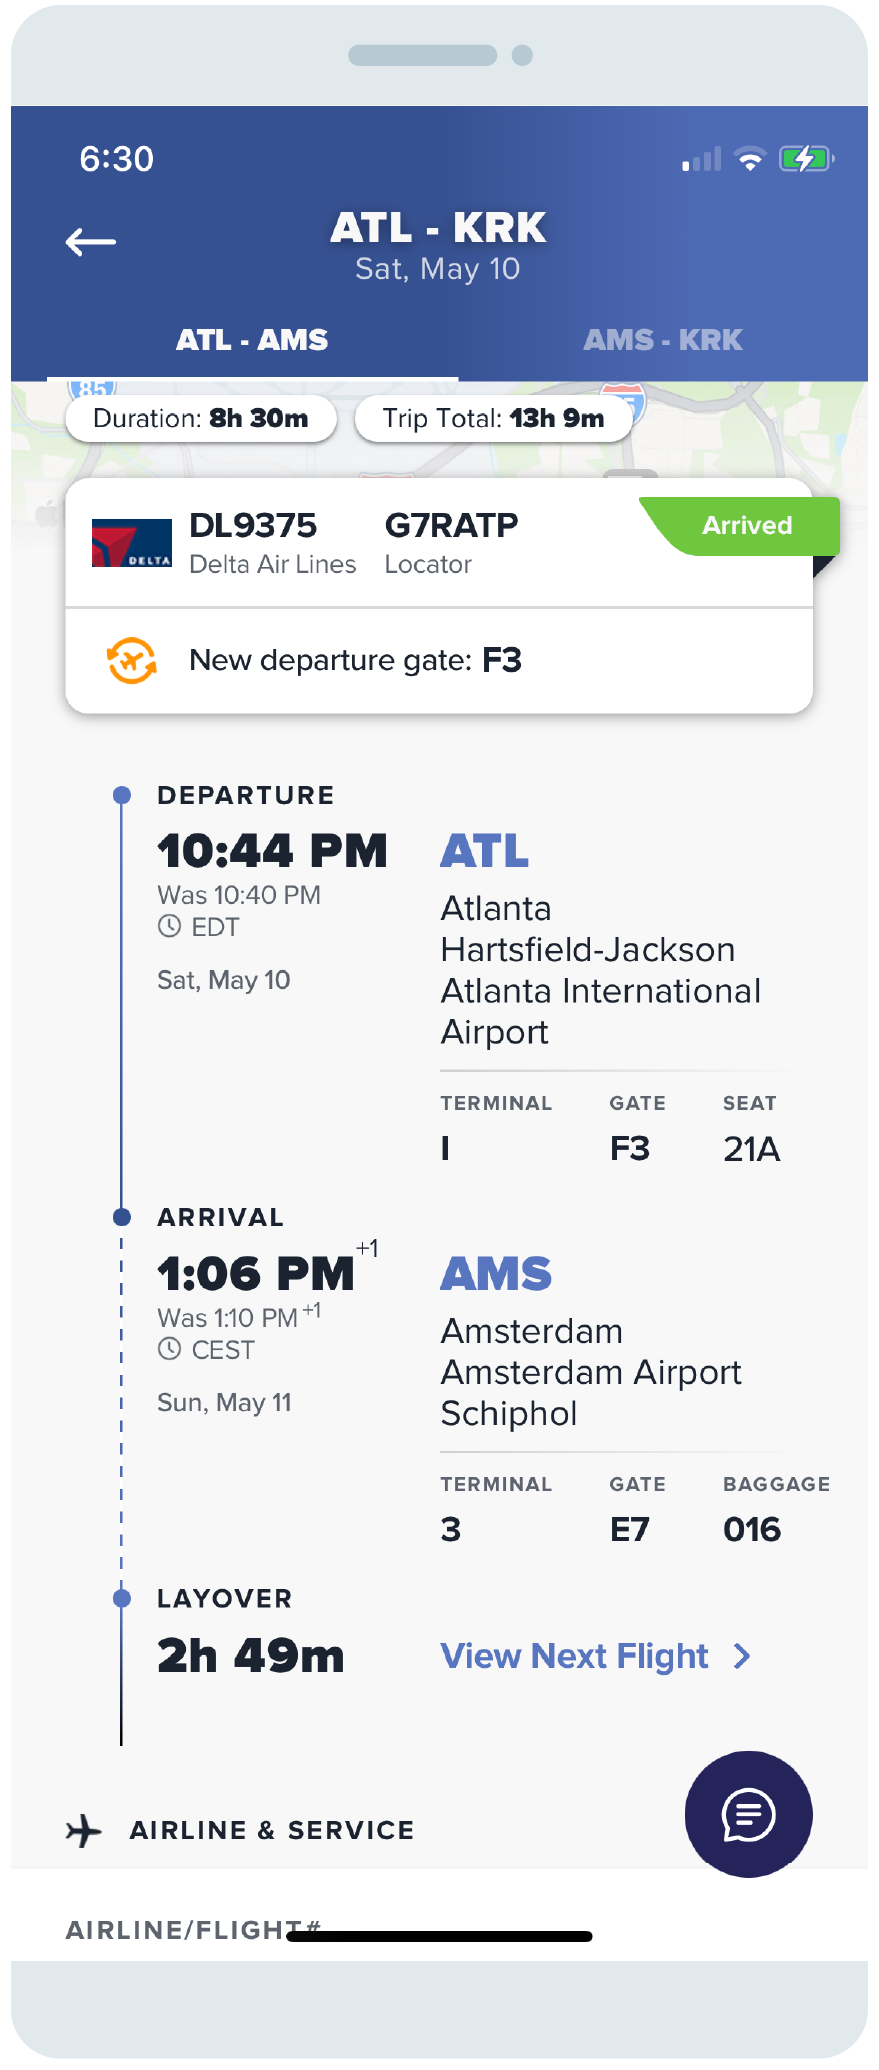This screenshot has width=879, height=2070.
Task: Tap the orange gate change alert icon
Action: tap(132, 660)
